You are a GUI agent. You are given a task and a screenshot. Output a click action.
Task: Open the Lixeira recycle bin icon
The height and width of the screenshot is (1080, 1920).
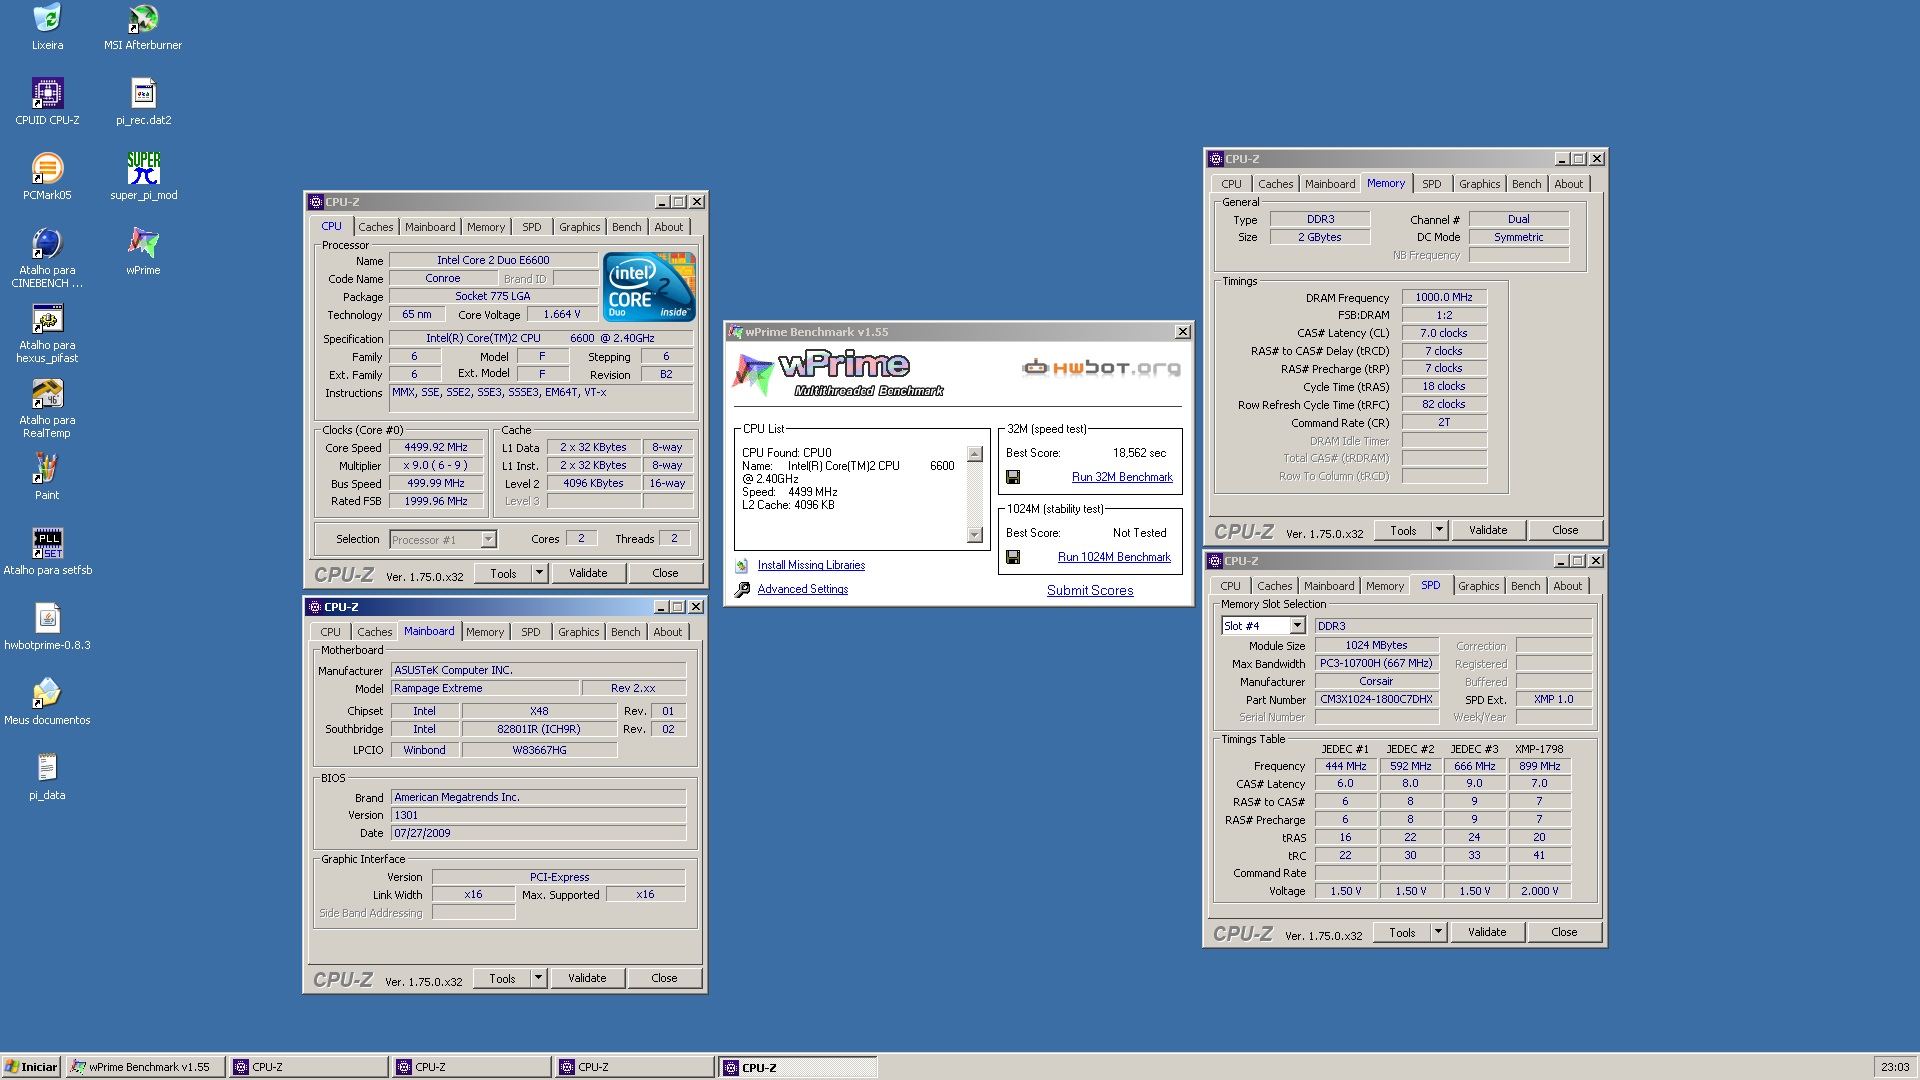[47, 19]
